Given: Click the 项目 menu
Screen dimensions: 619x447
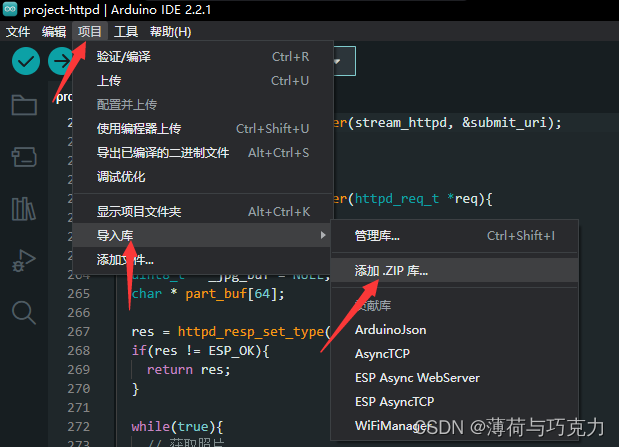Looking at the screenshot, I should (x=90, y=32).
